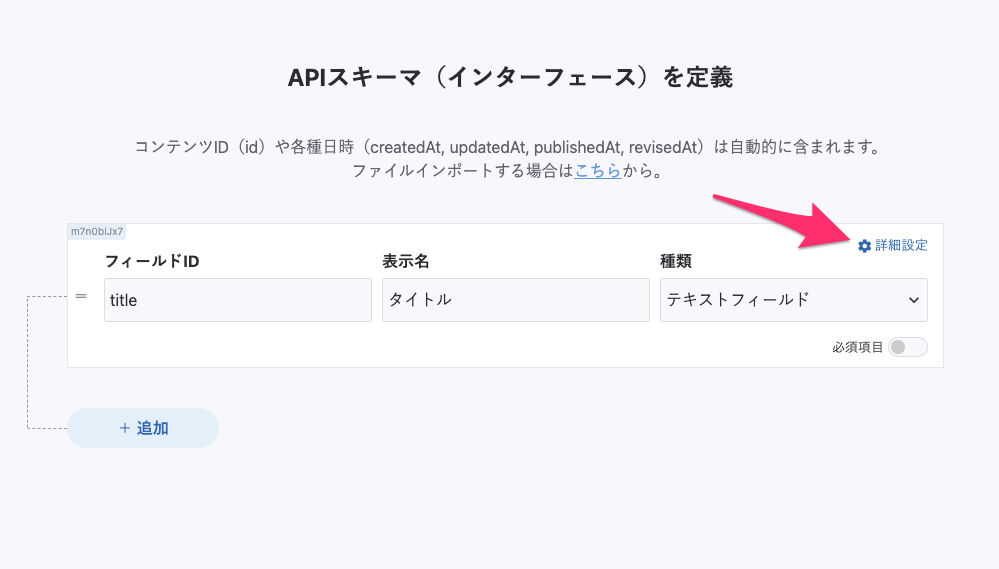Viewport: 999px width, 569px height.
Task: Click the m7n0blJx7 field tag
Action: point(97,232)
